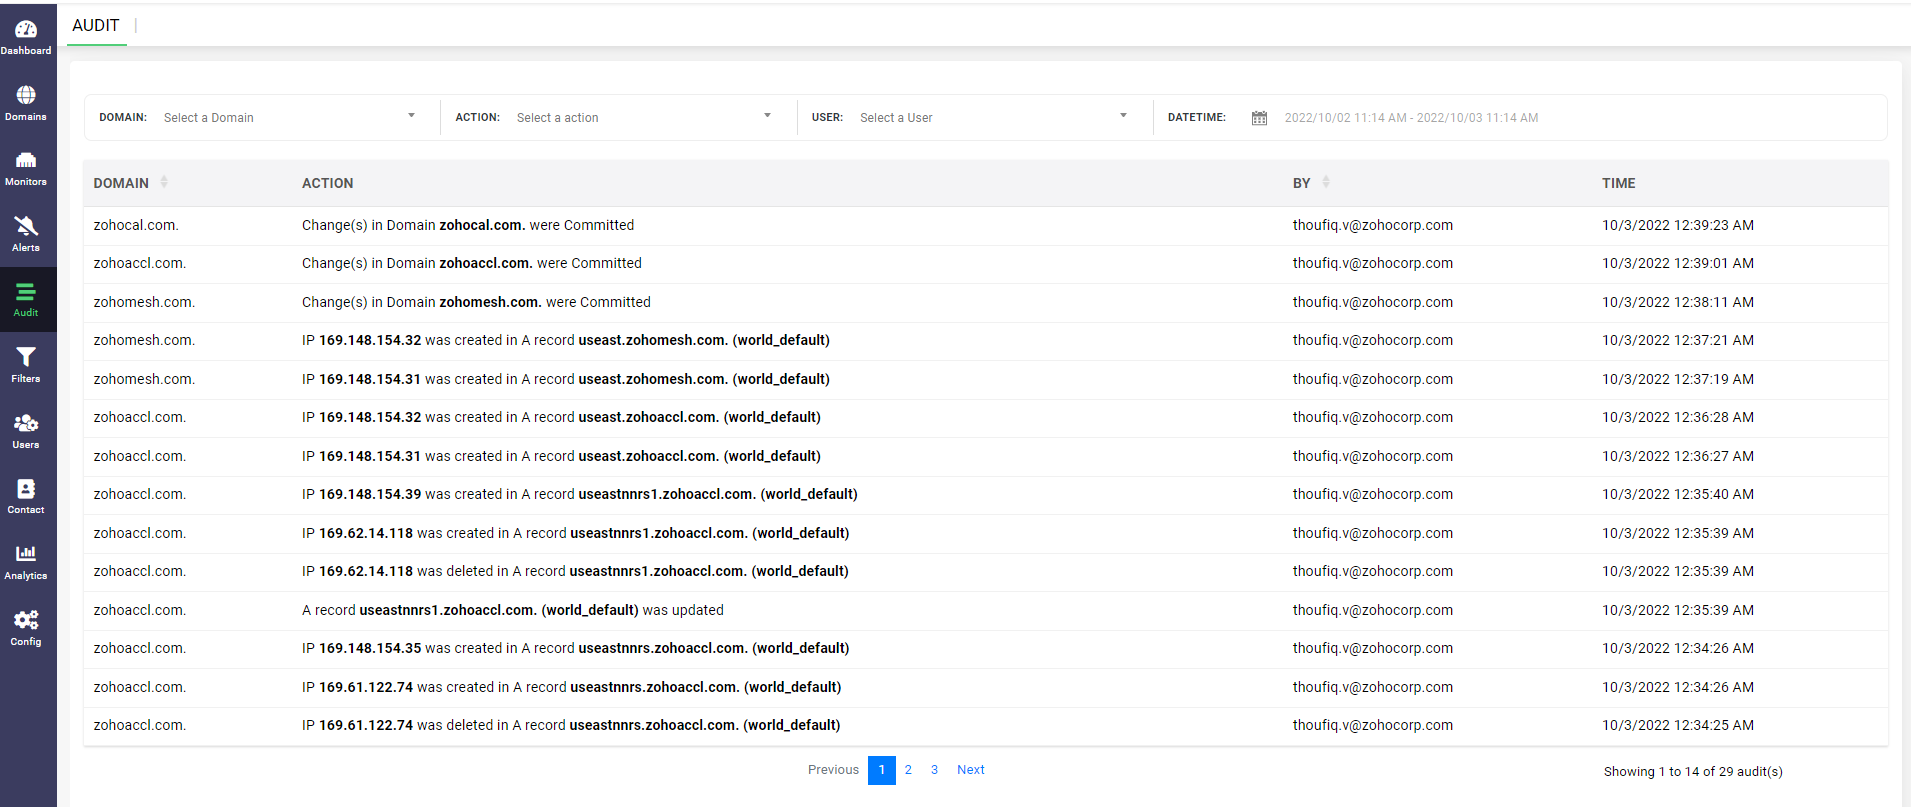Screen dimensions: 1911x807
Task: Sort the table by DOMAIN column
Action: click(x=164, y=182)
